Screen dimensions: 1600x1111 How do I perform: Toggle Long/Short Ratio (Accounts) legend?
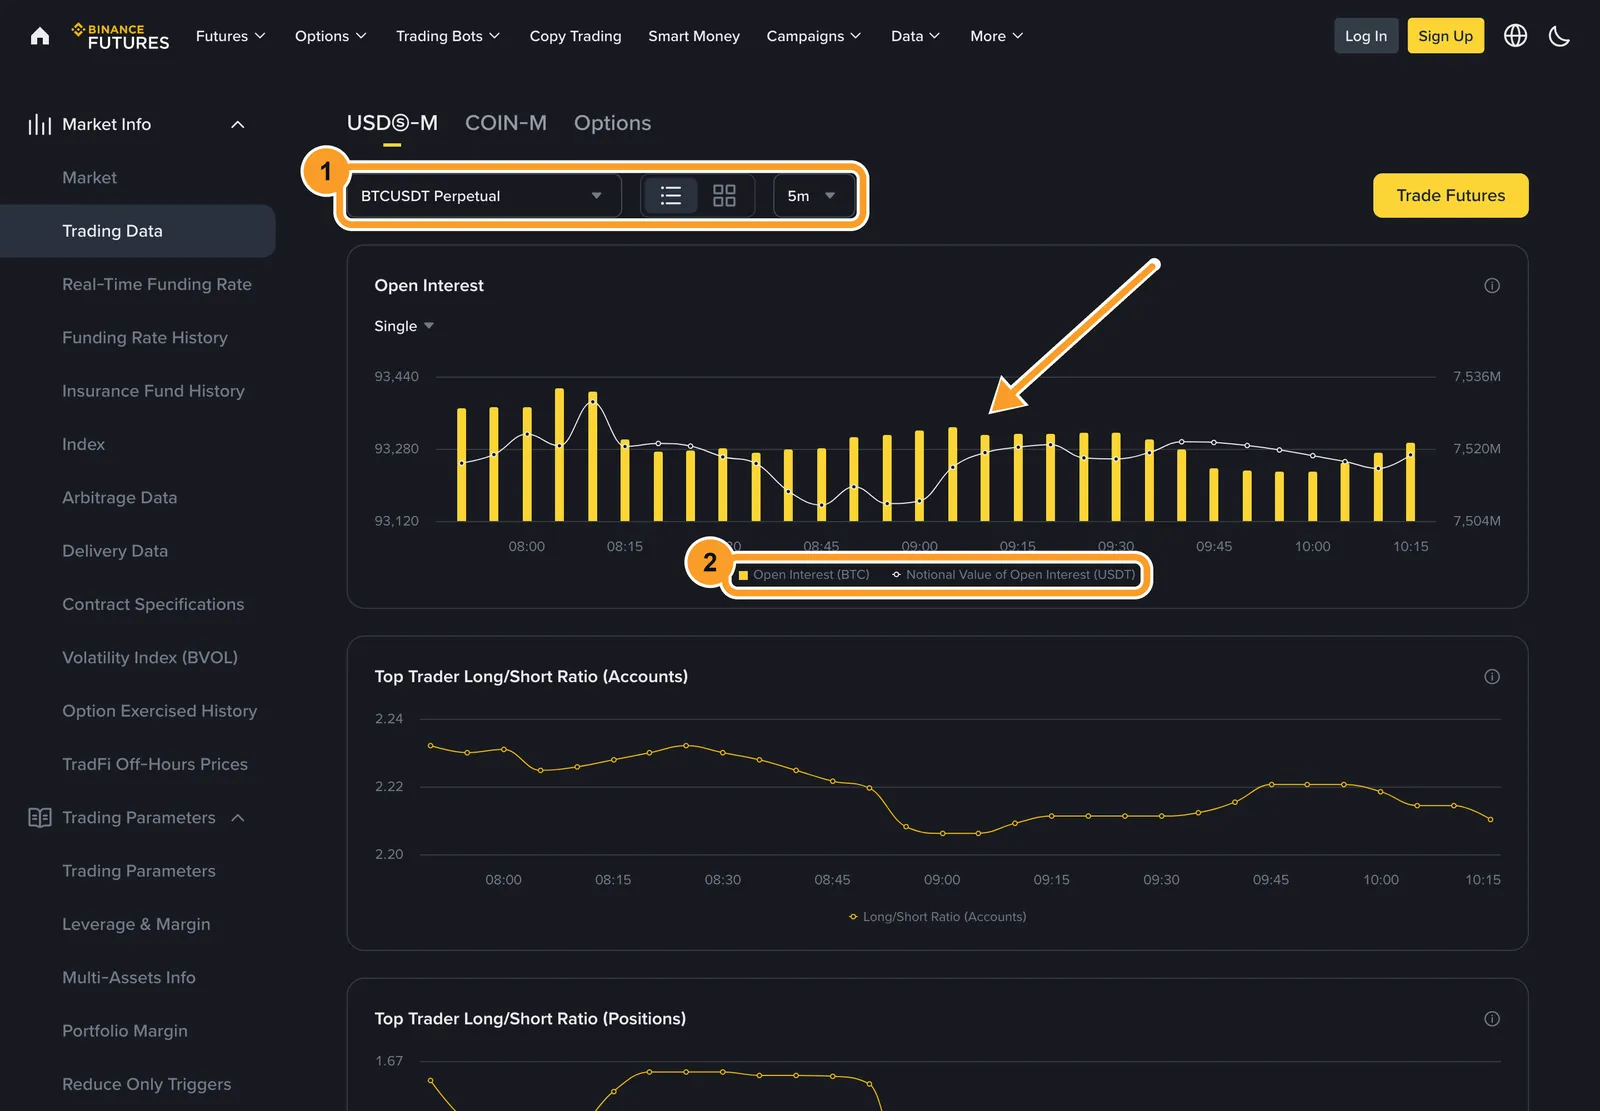pyautogui.click(x=937, y=917)
